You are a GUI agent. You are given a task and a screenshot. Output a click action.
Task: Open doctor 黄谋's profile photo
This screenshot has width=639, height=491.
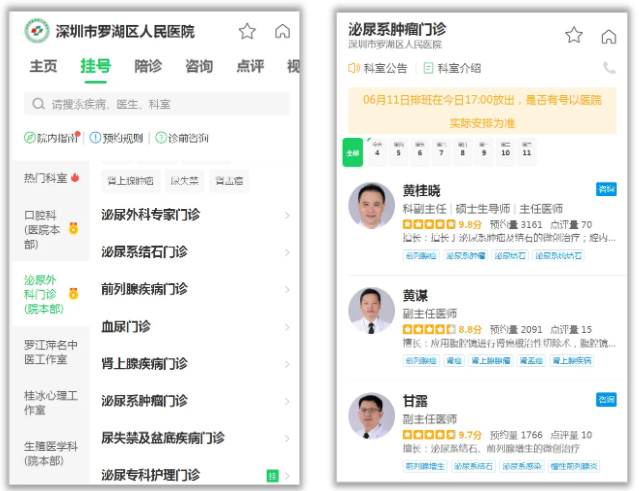tap(371, 311)
